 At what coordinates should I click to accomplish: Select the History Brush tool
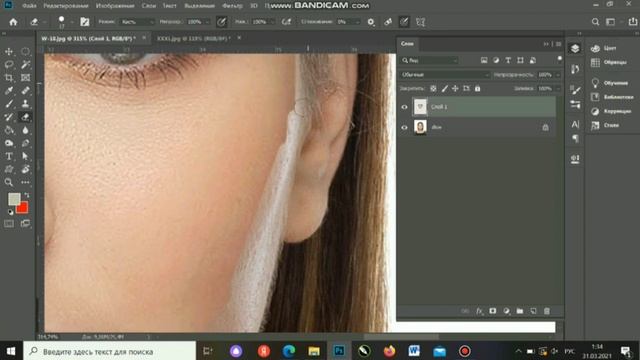point(9,117)
